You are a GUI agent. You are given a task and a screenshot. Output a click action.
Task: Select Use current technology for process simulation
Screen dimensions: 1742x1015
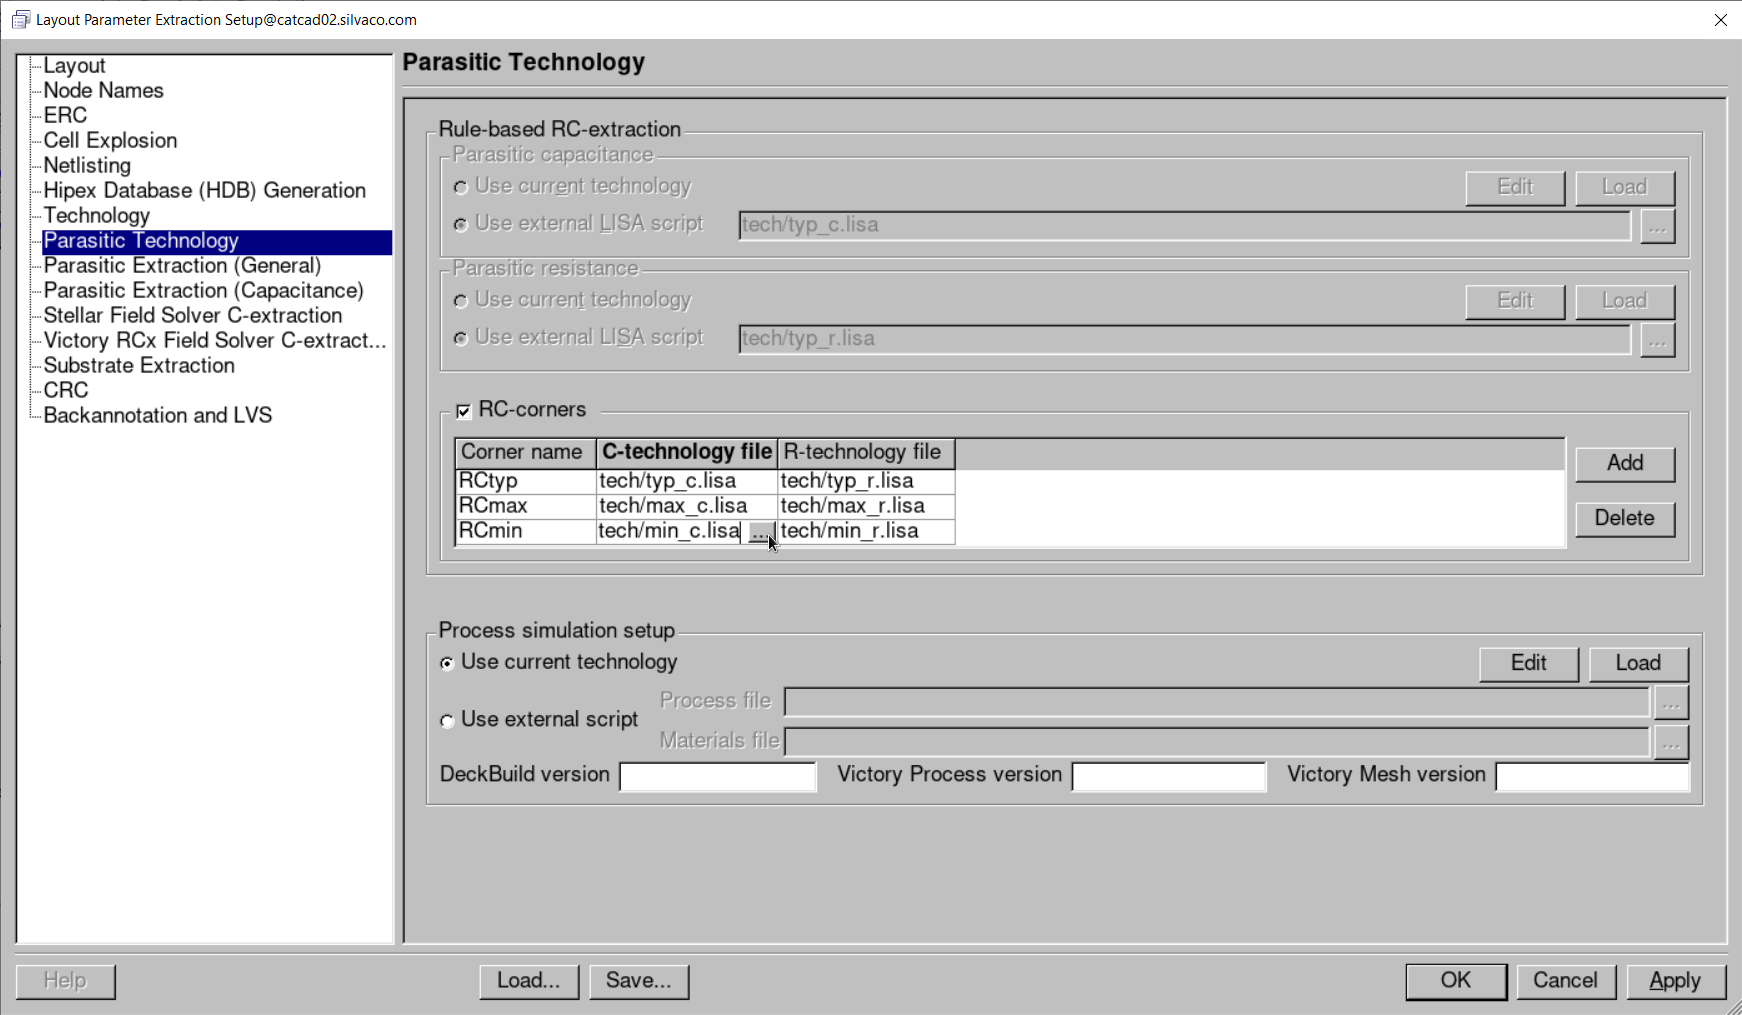click(448, 664)
